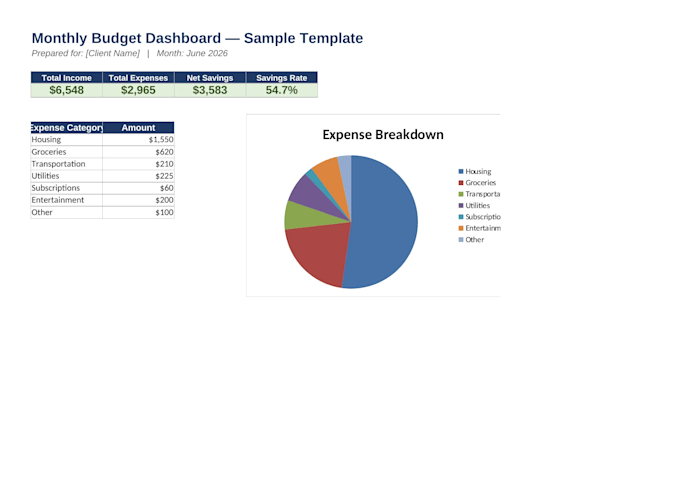Select the $3,583 net savings value
680x481 pixels.
(x=210, y=90)
